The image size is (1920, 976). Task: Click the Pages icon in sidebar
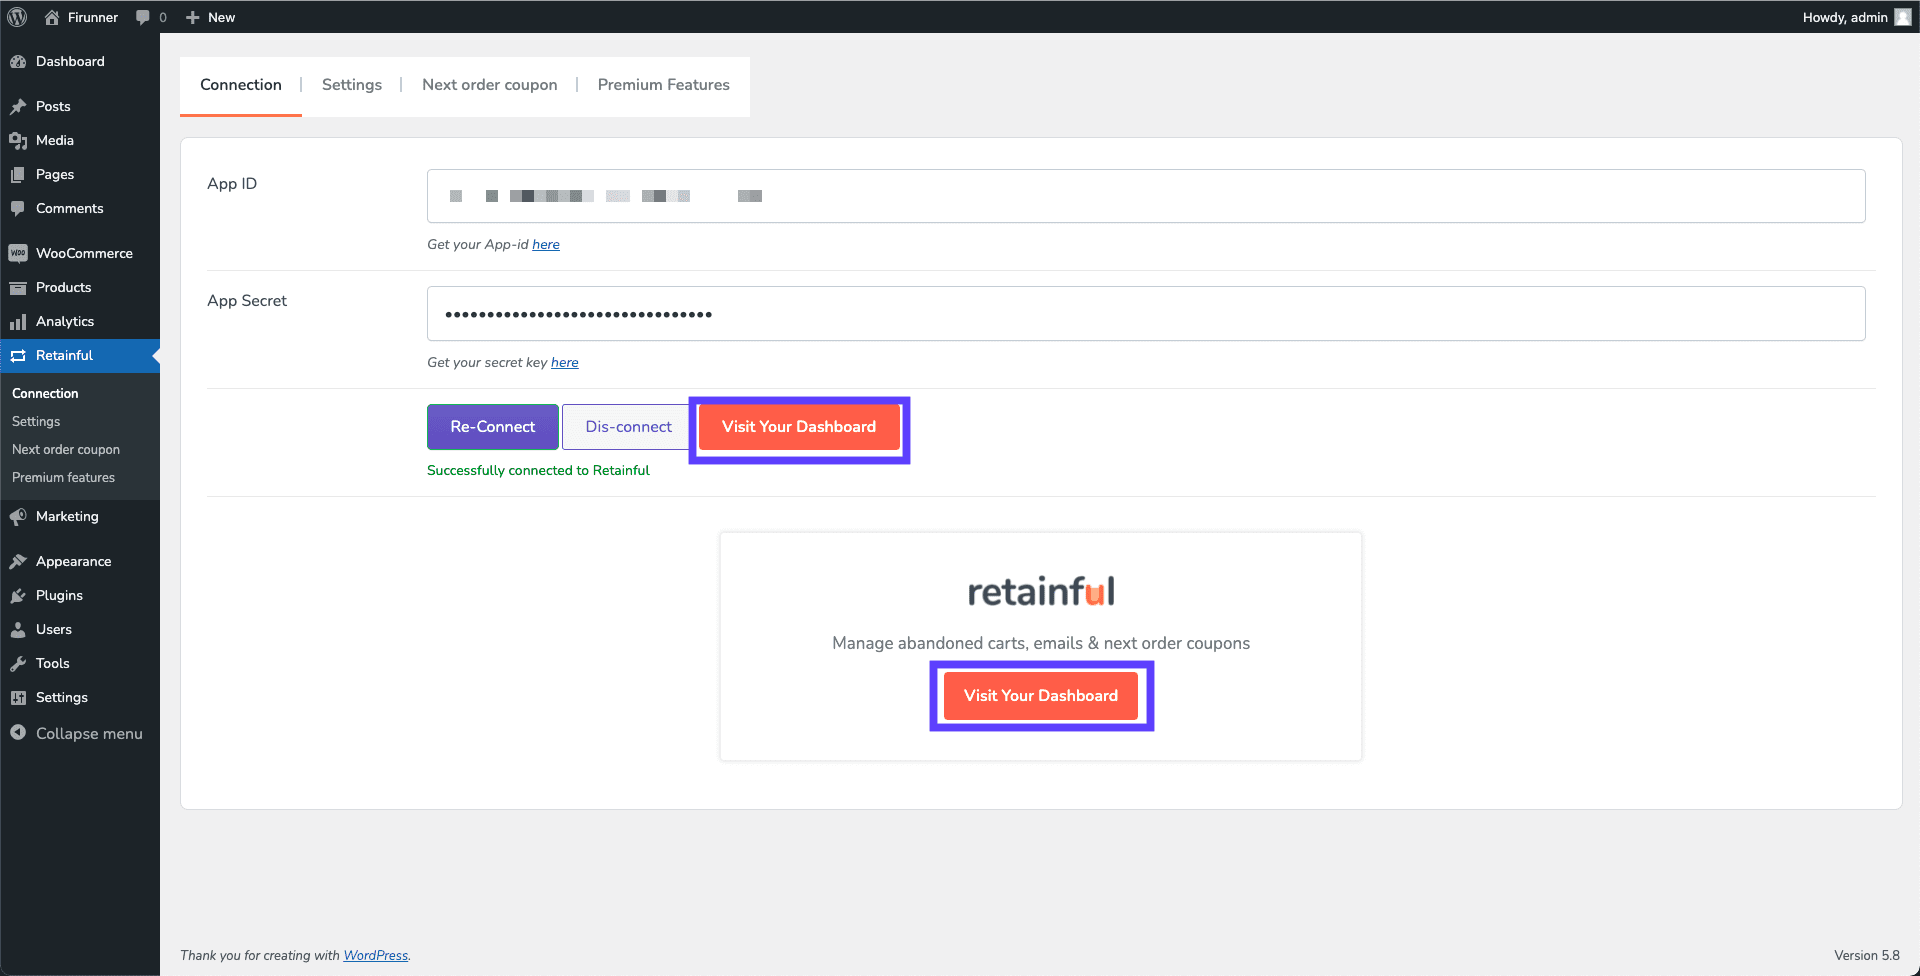18,174
